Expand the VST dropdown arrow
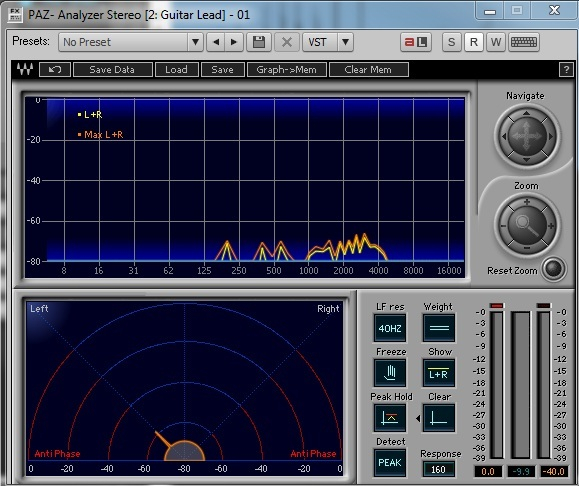The height and width of the screenshot is (486, 579). coord(345,42)
